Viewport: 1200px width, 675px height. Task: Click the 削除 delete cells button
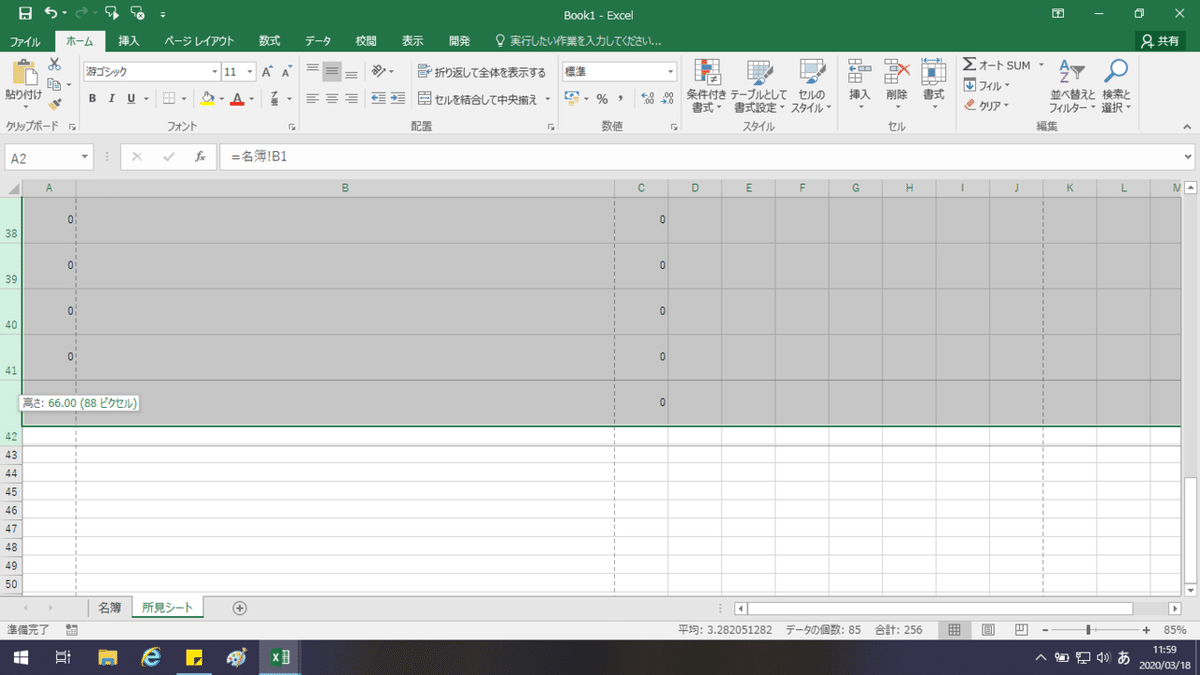pos(896,86)
